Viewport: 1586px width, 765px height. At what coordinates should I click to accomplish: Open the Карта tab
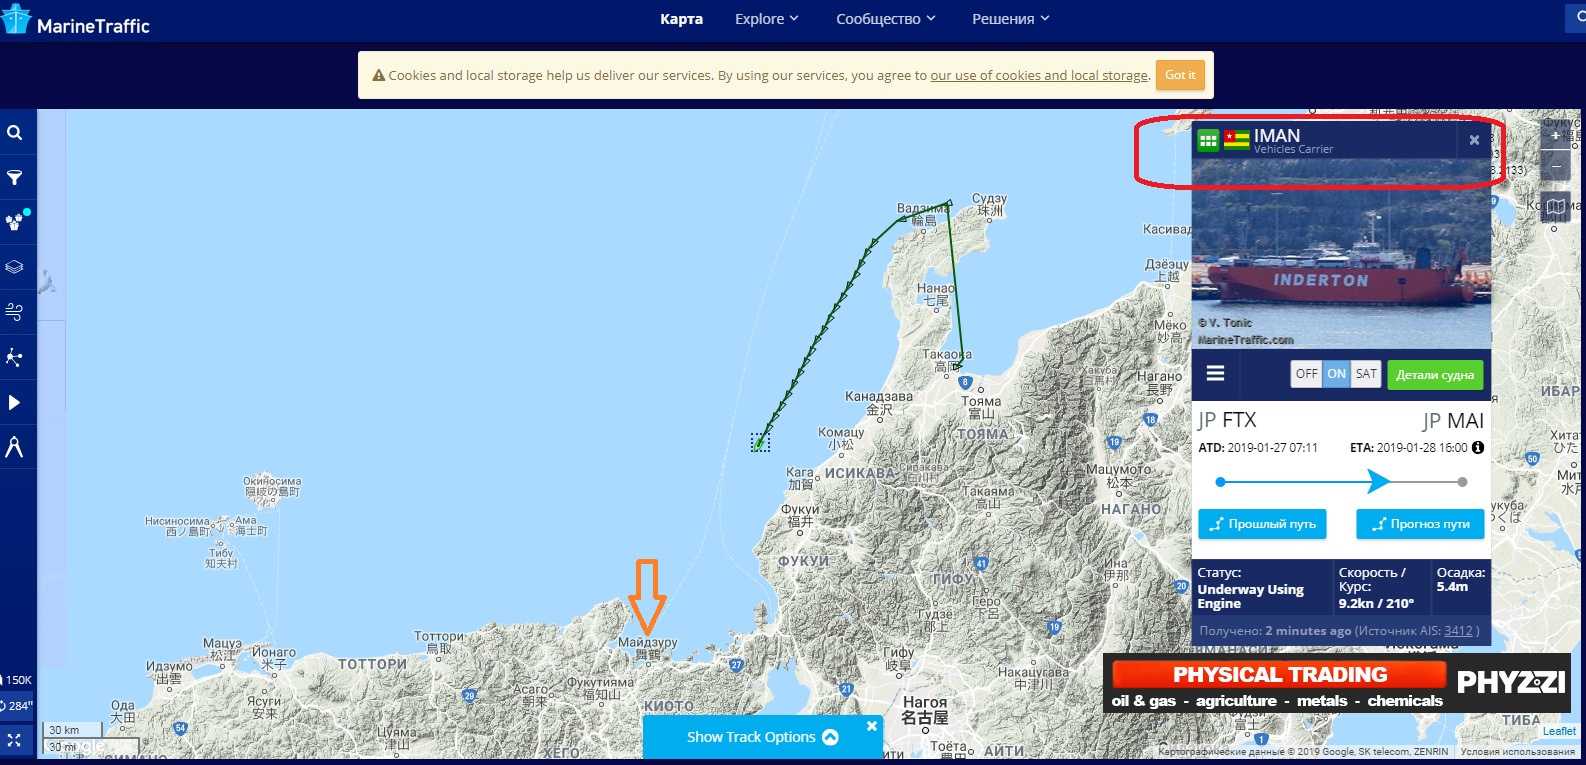point(681,19)
